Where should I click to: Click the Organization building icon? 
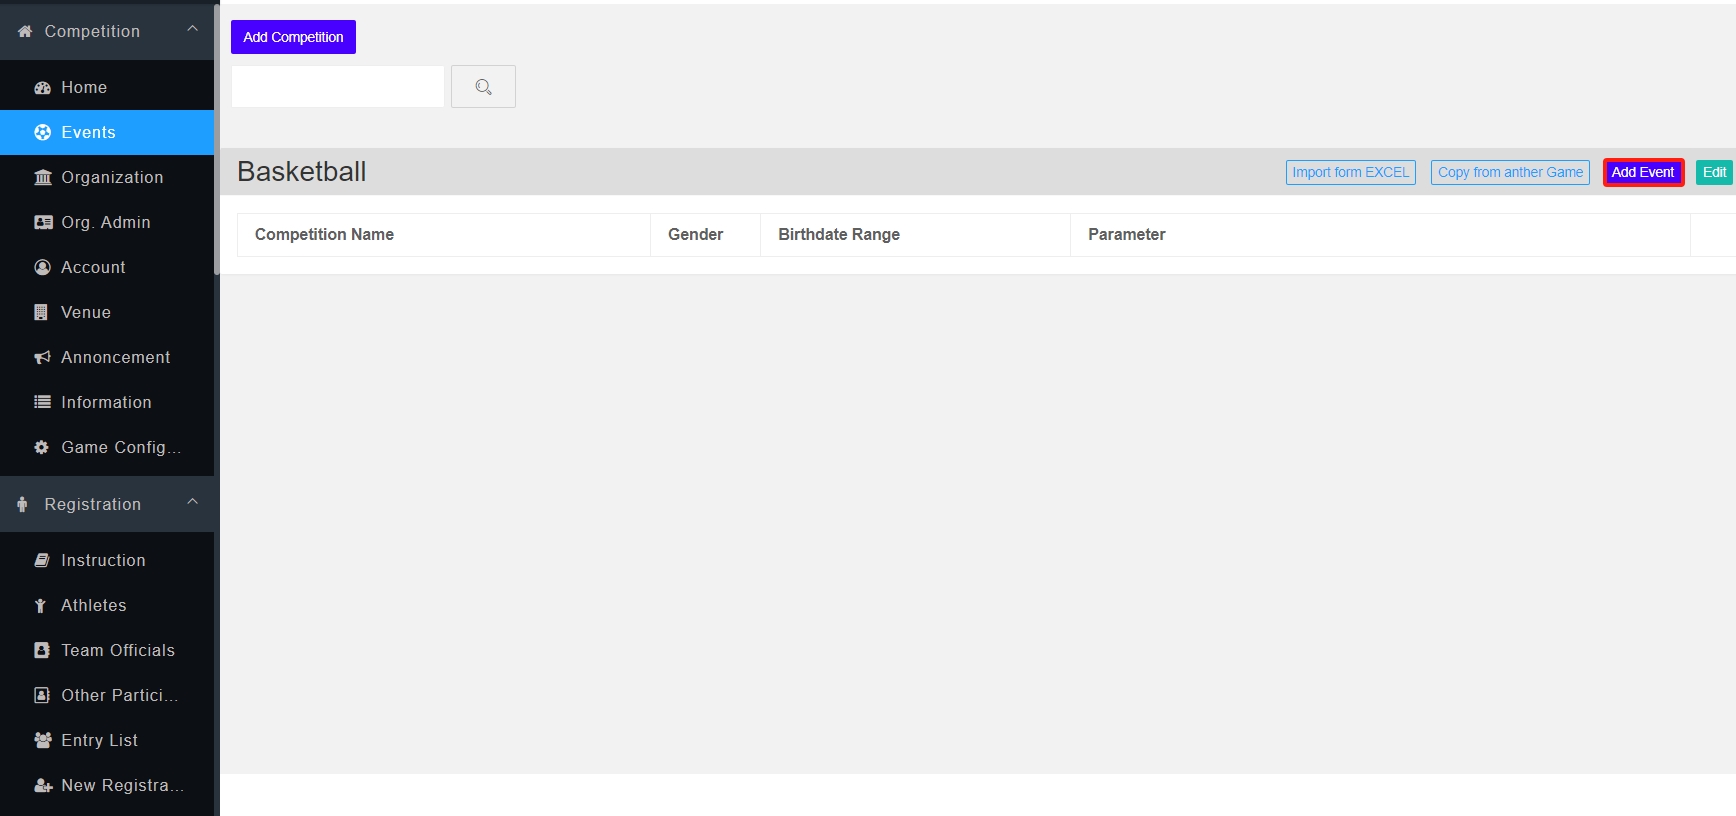tap(42, 177)
